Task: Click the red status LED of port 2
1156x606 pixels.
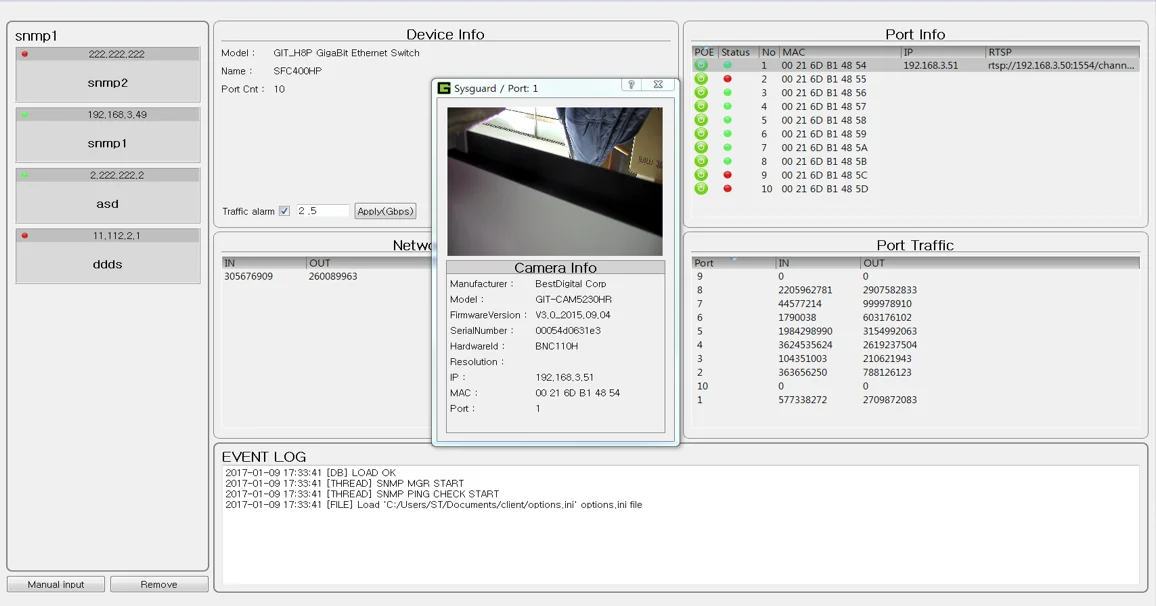Action: point(727,79)
